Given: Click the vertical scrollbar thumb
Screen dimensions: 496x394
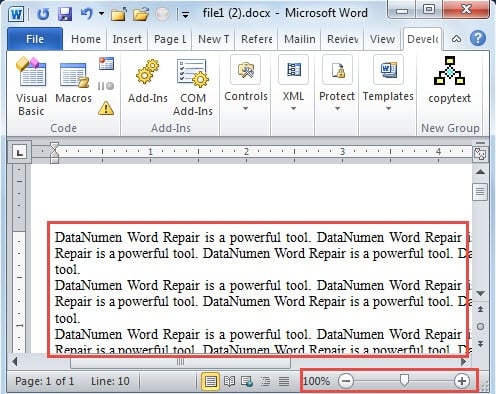Looking at the screenshot, I should point(480,192).
